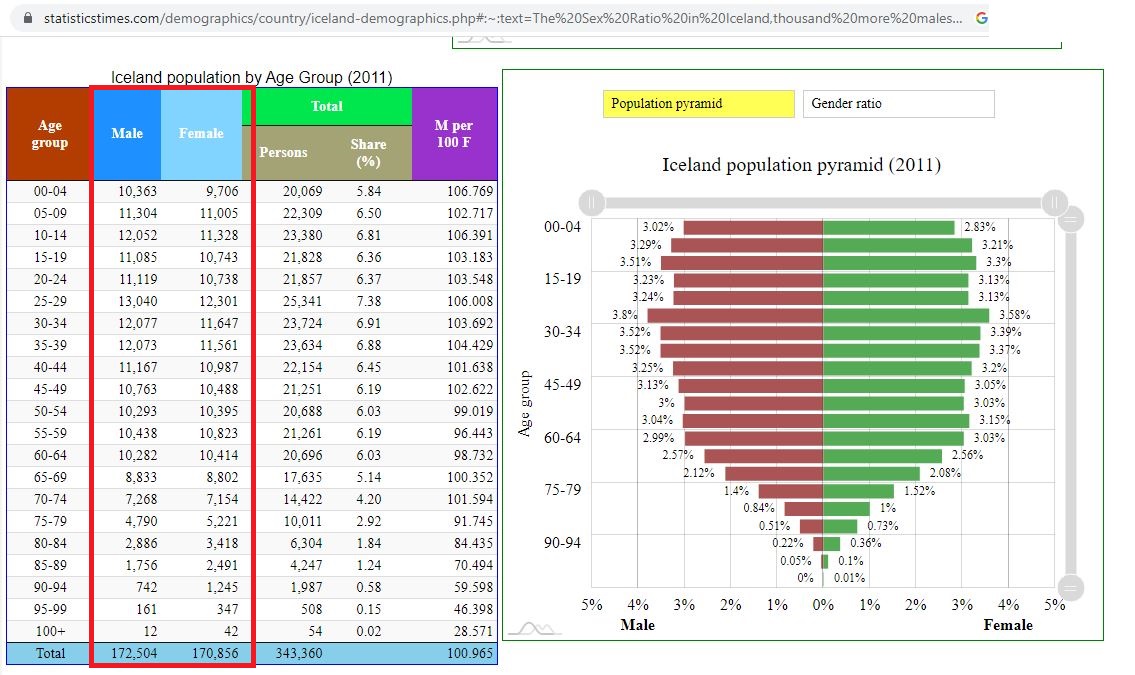Click the Age group column header
The width and height of the screenshot is (1135, 675).
(x=49, y=134)
